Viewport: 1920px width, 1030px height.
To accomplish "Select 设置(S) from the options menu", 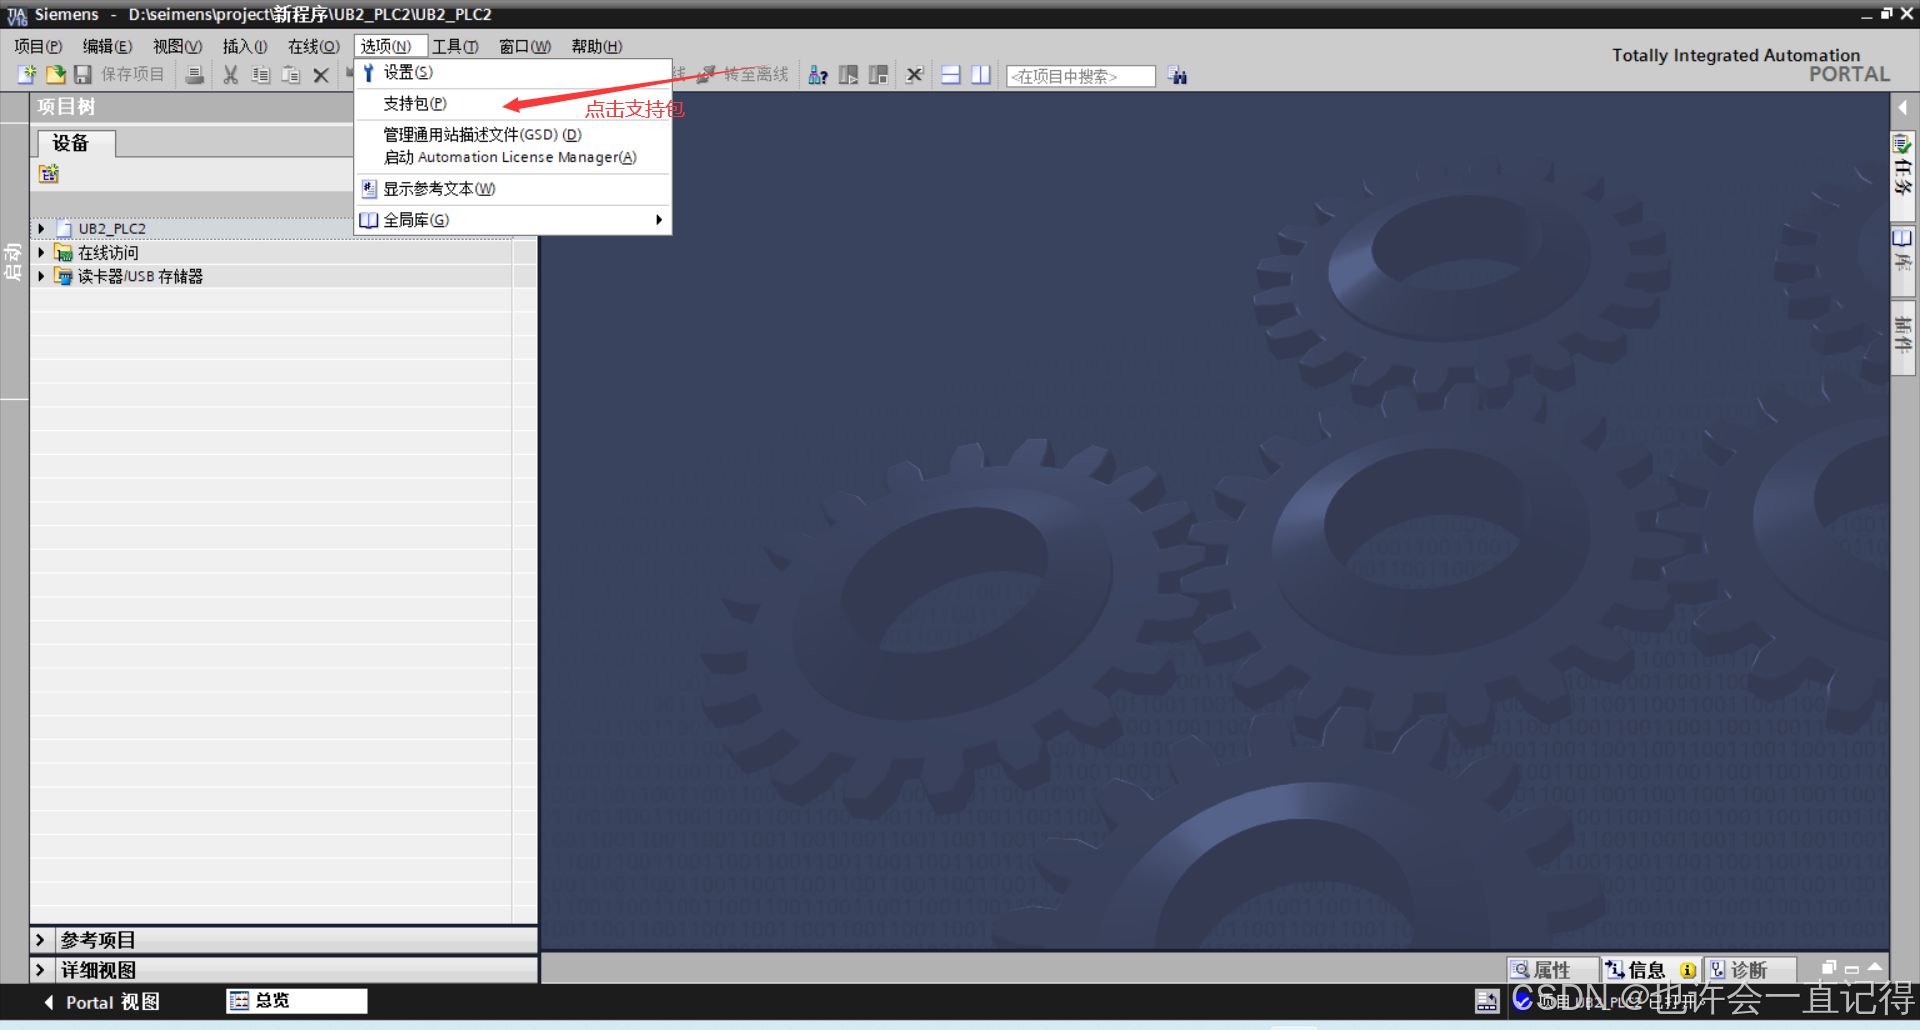I will [x=513, y=73].
